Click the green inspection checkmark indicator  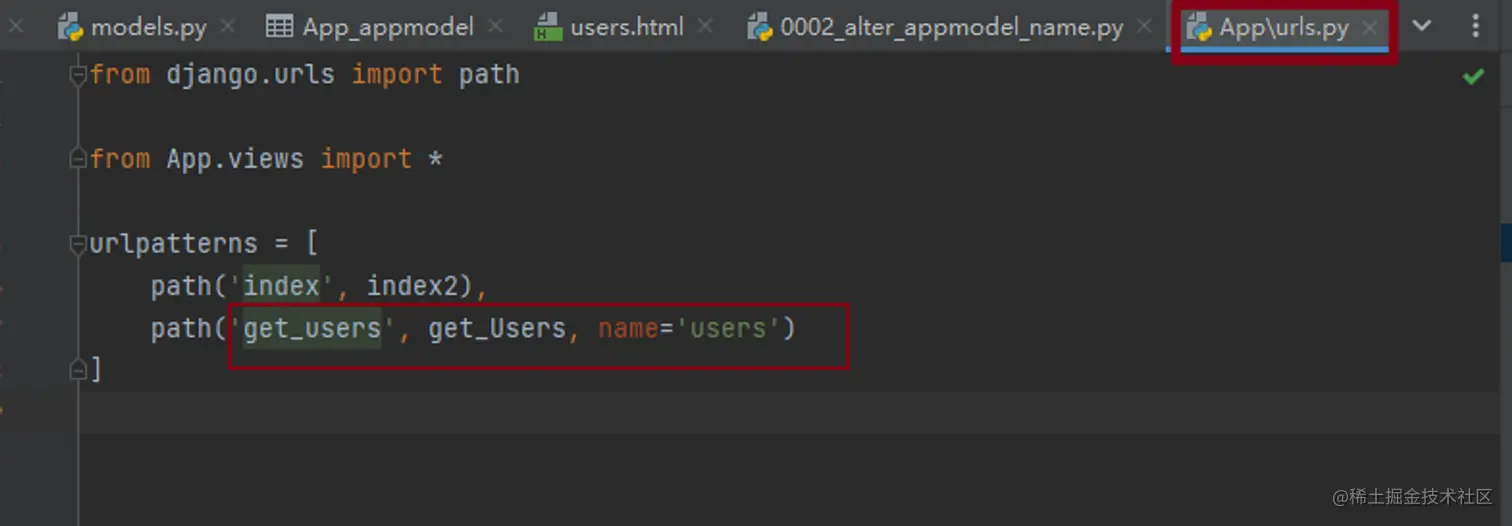tap(1473, 76)
